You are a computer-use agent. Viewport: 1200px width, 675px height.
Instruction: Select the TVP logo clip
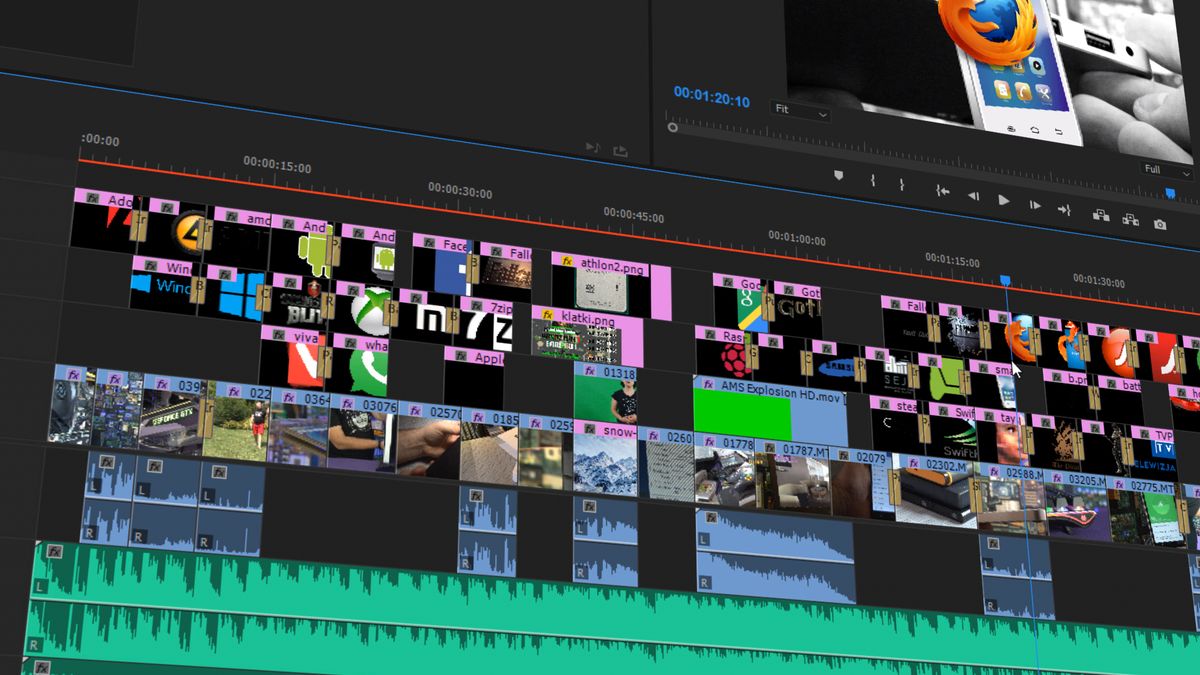[x=1156, y=451]
